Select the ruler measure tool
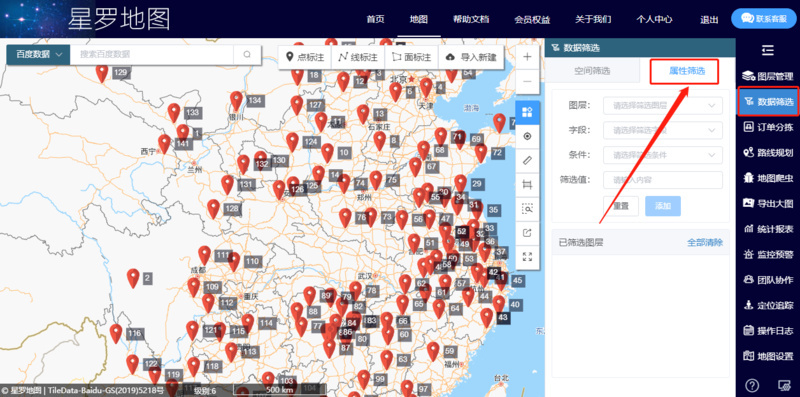 click(x=528, y=160)
